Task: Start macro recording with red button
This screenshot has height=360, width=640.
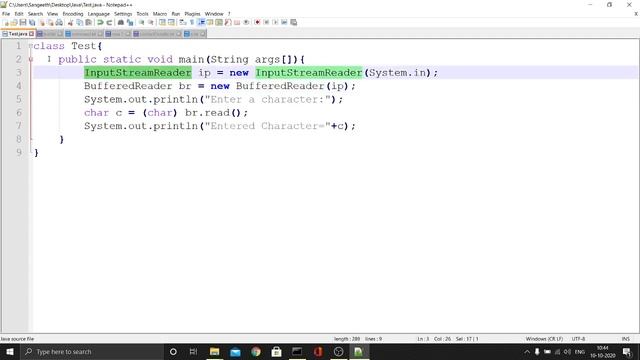Action: (x=257, y=22)
